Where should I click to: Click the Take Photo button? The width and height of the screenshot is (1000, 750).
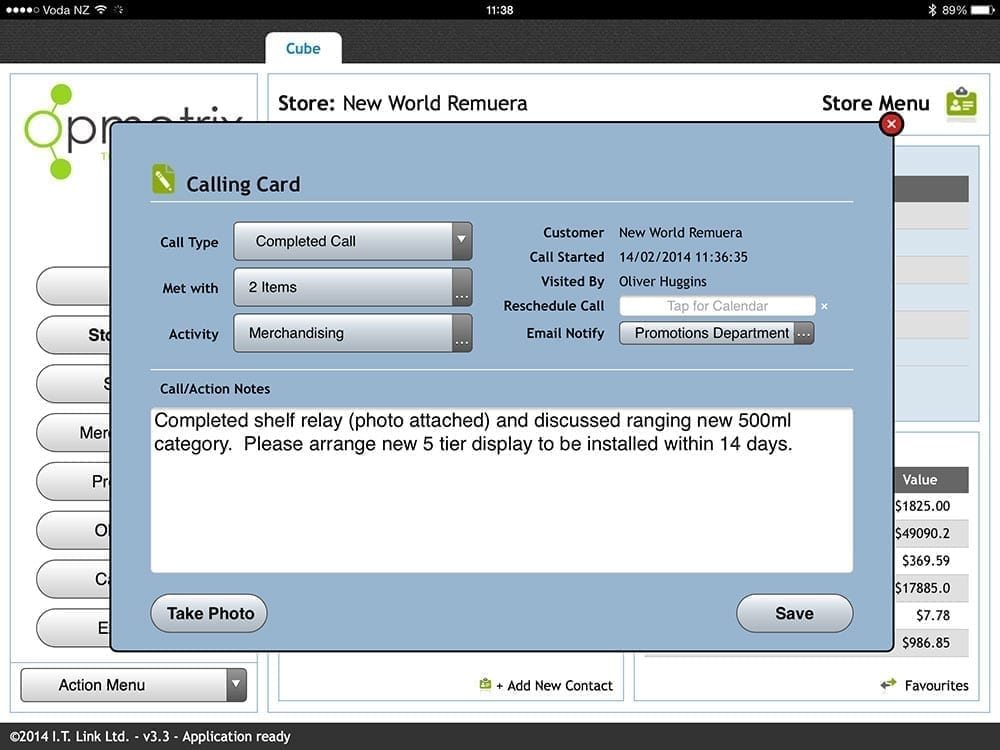(209, 614)
